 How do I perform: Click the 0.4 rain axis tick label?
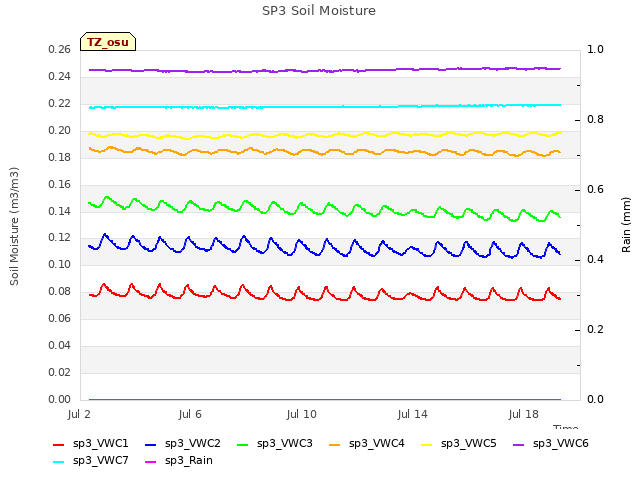[x=595, y=260]
